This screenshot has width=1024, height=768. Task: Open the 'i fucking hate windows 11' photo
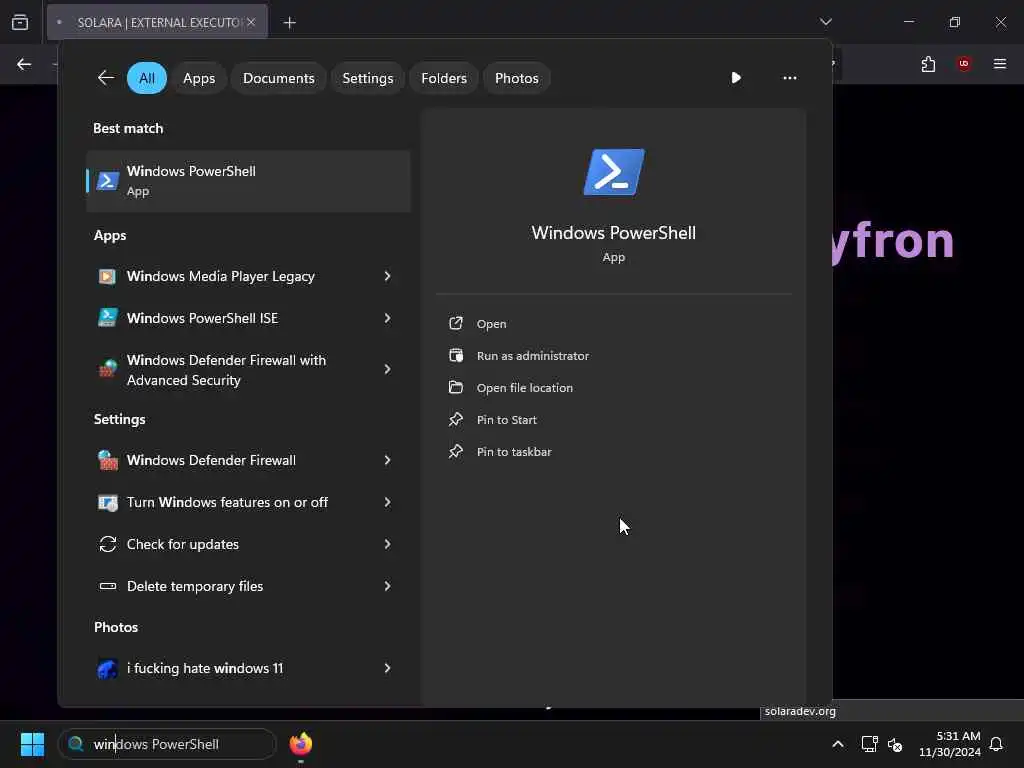pyautogui.click(x=248, y=668)
